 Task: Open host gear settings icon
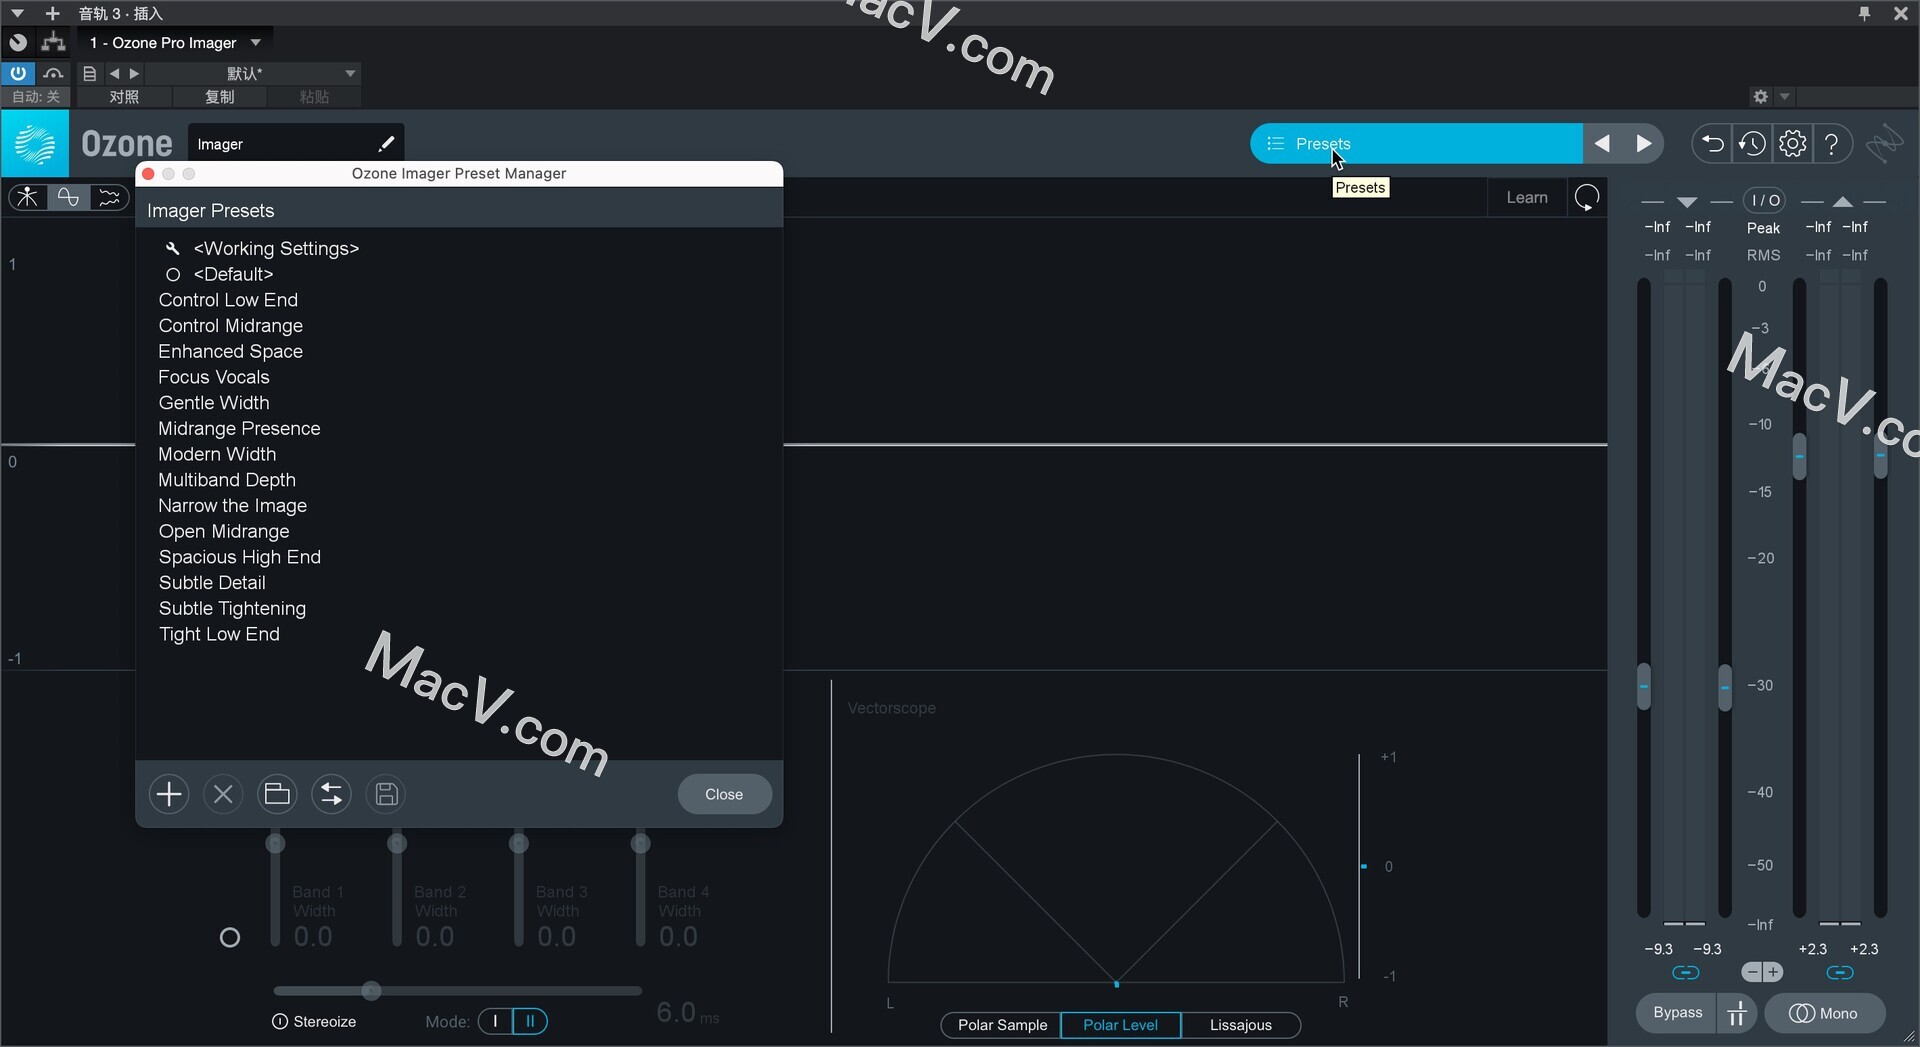coord(1760,96)
